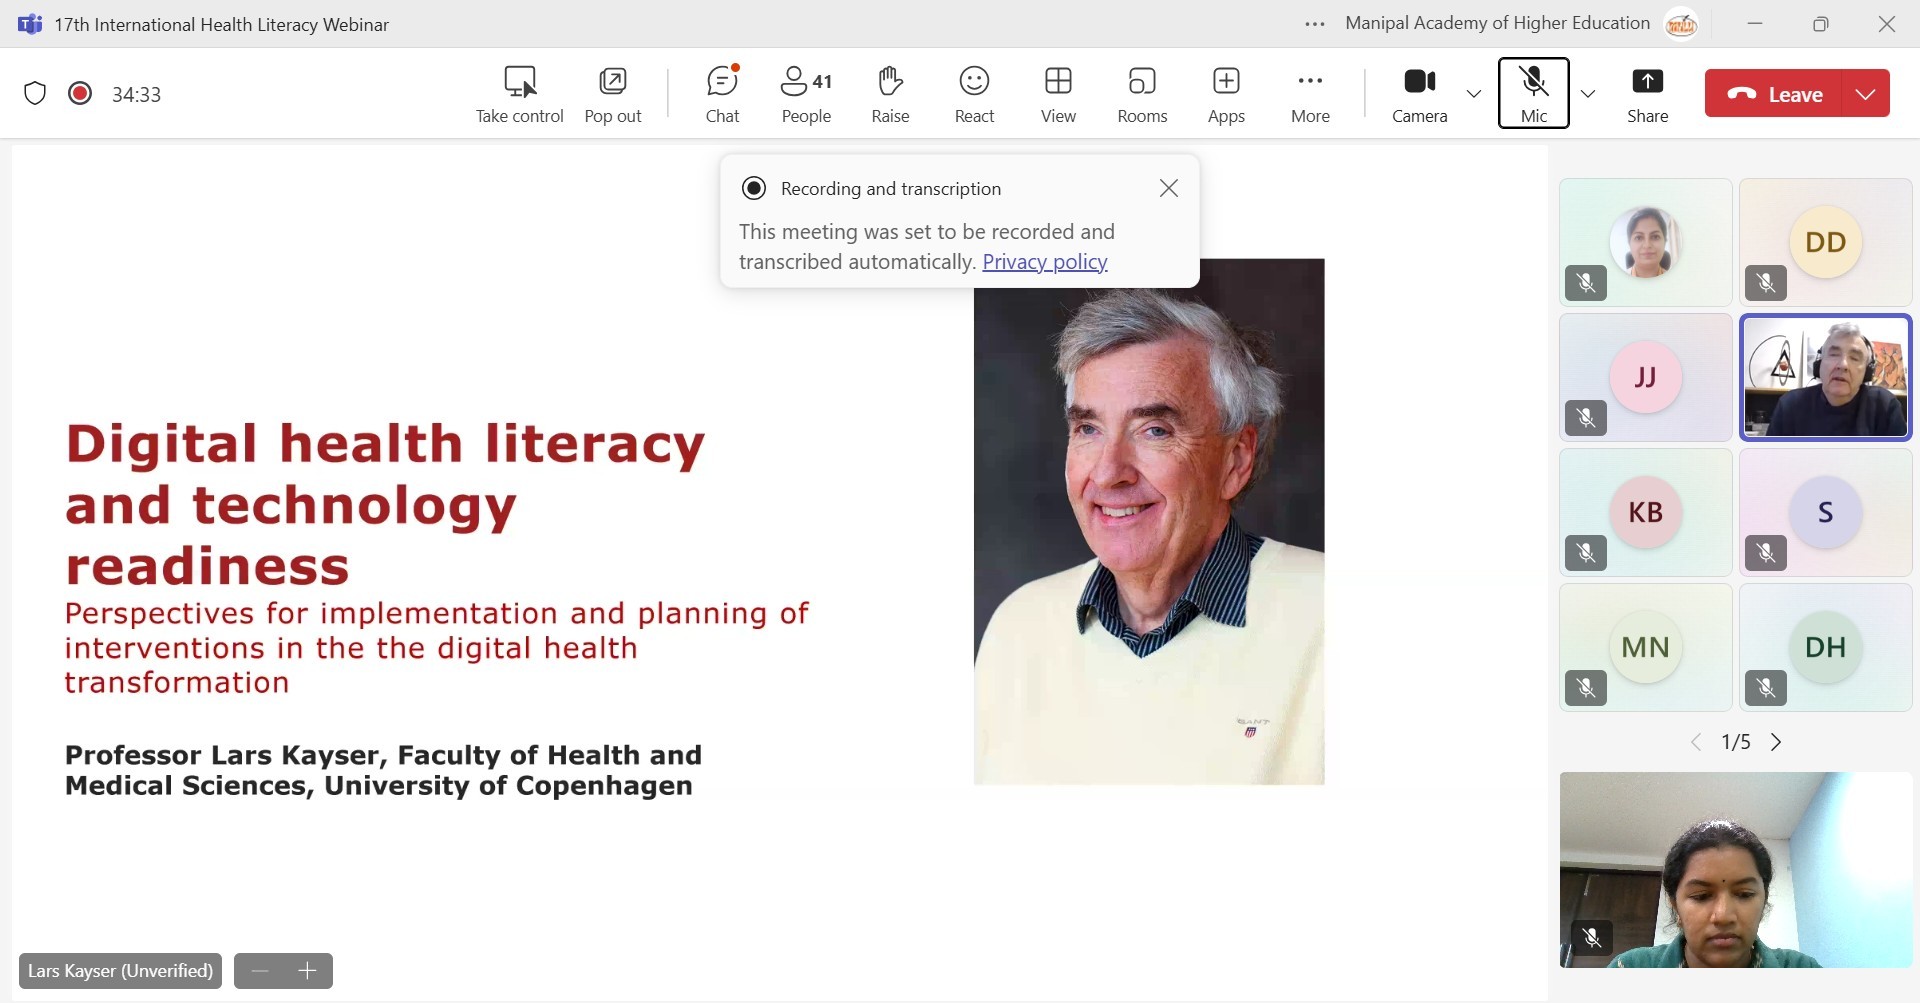The image size is (1920, 1003).
Task: Click Take control of presentation
Action: 519,94
